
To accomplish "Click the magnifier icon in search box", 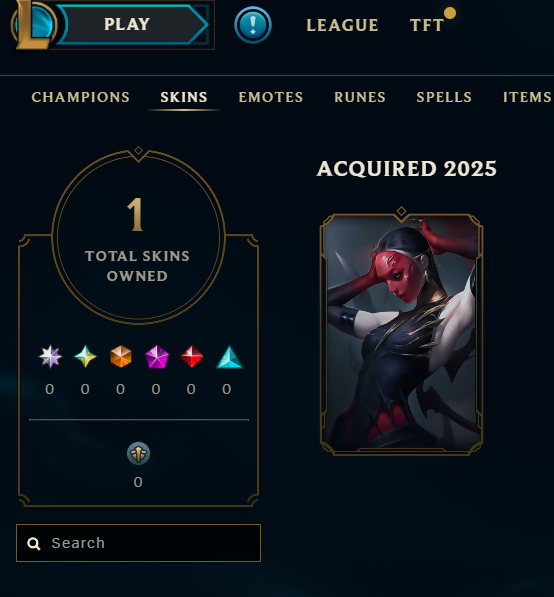I will 34,544.
